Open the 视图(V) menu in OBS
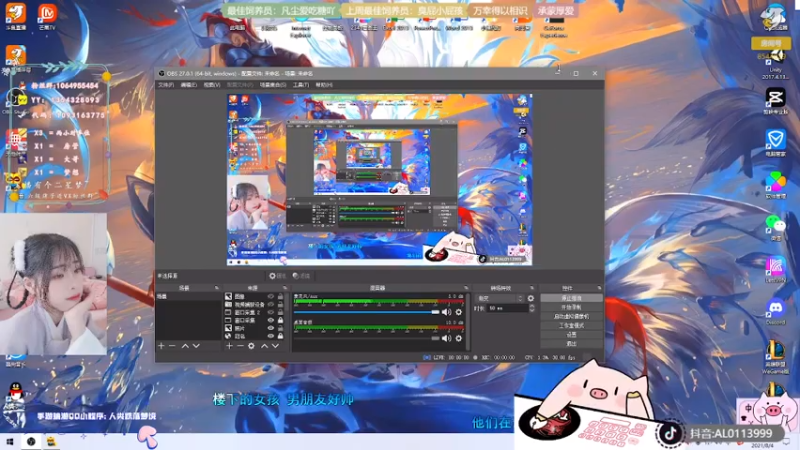 click(x=212, y=85)
